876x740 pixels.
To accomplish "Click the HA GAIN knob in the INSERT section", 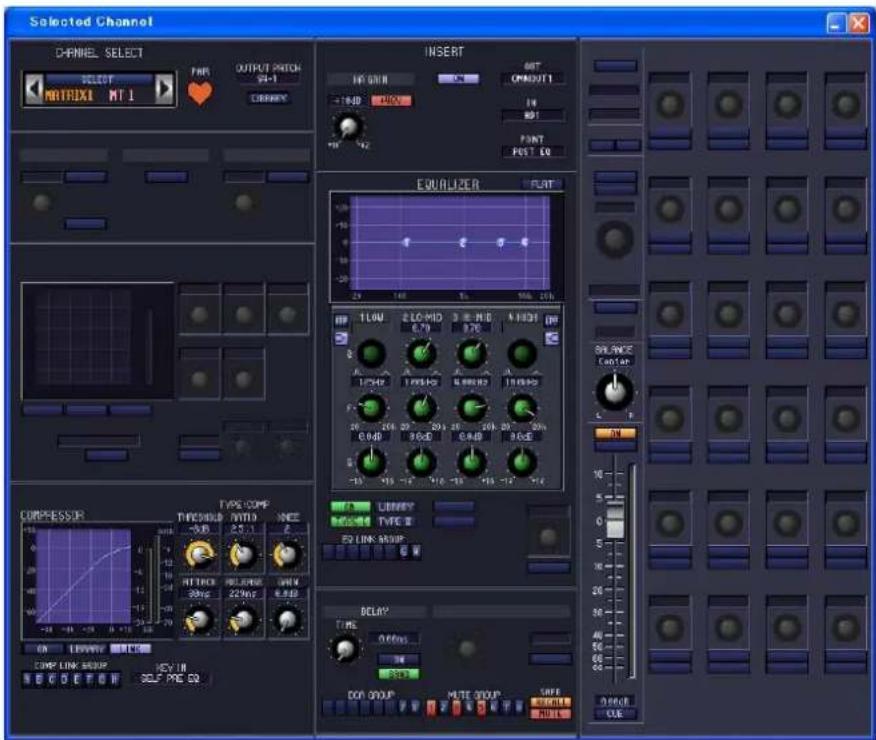I will (x=348, y=127).
